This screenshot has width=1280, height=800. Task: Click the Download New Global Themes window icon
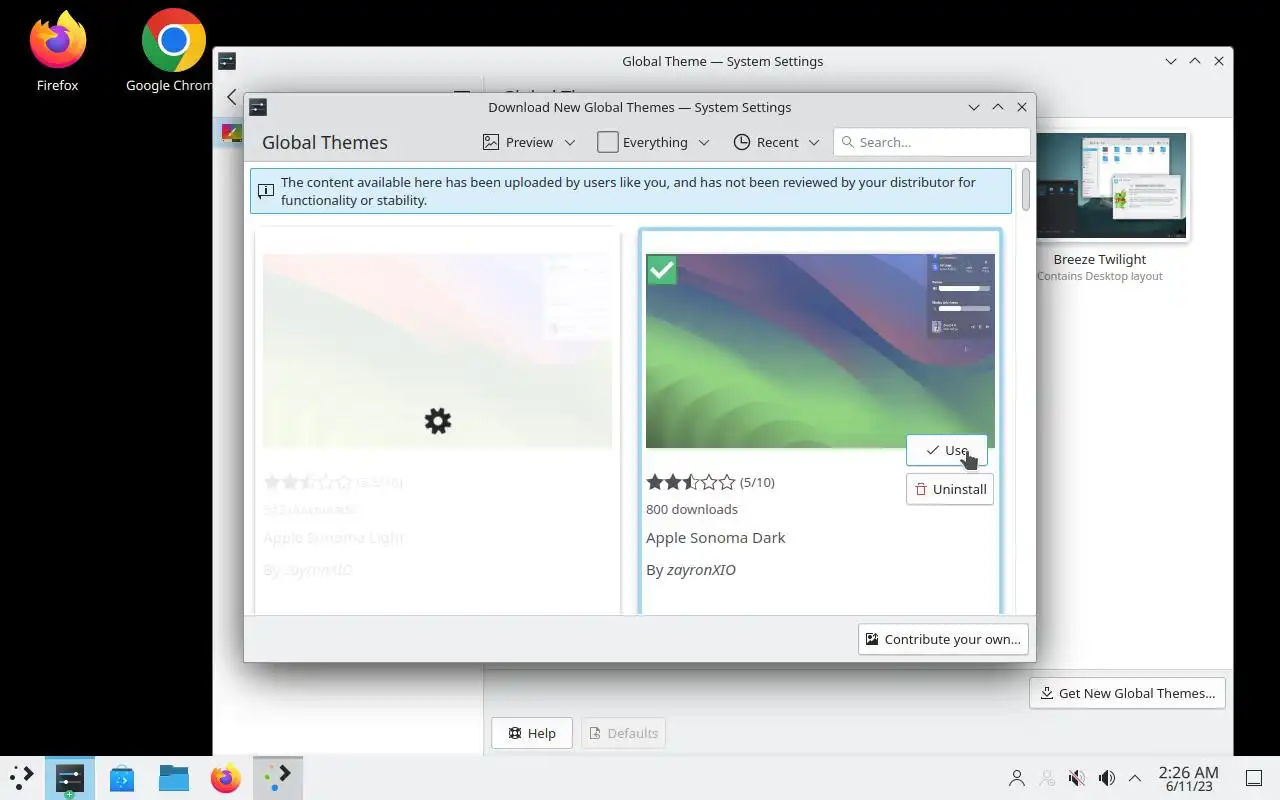(257, 107)
